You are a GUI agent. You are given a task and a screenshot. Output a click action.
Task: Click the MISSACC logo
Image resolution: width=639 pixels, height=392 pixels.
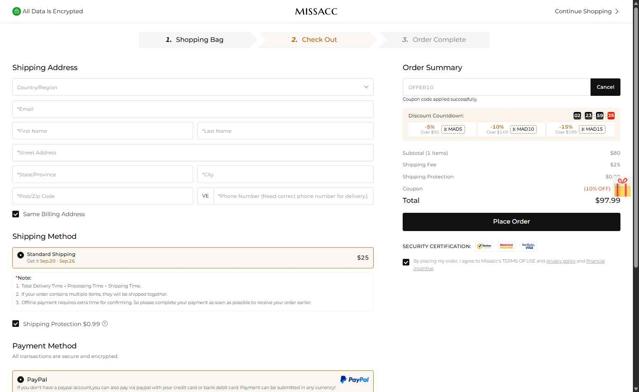tap(316, 11)
